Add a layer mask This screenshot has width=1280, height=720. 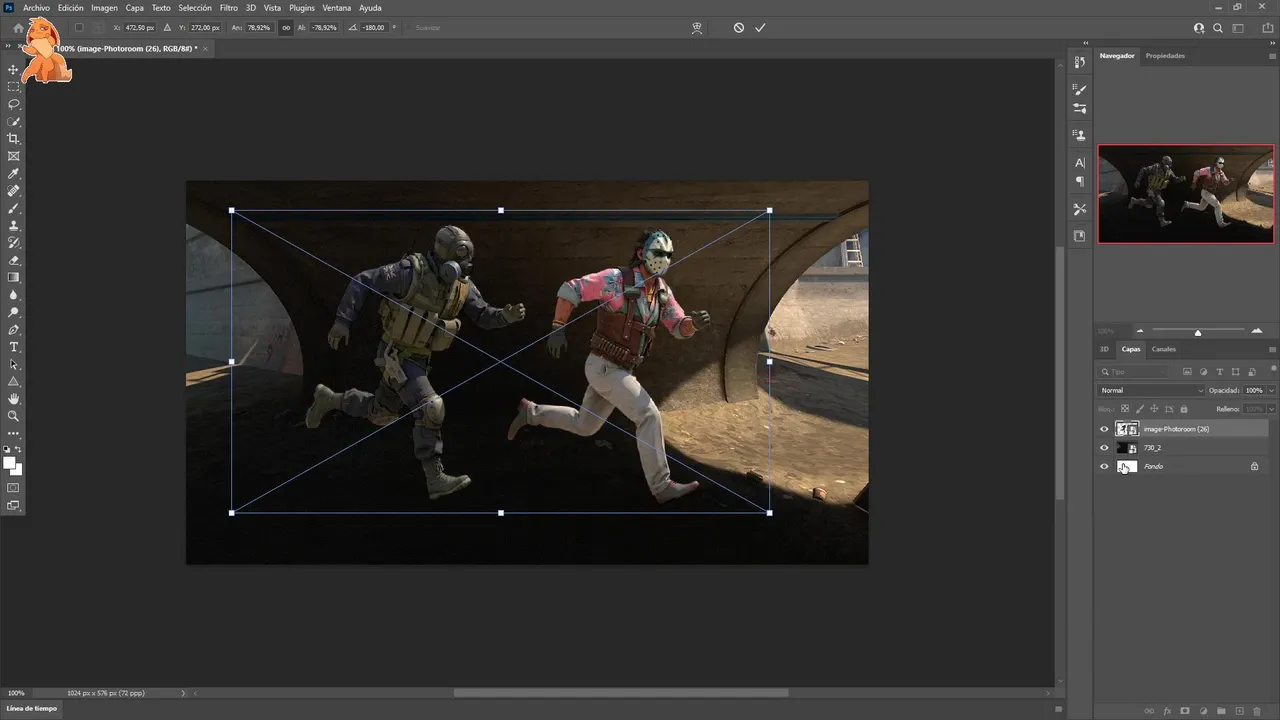tap(1186, 711)
